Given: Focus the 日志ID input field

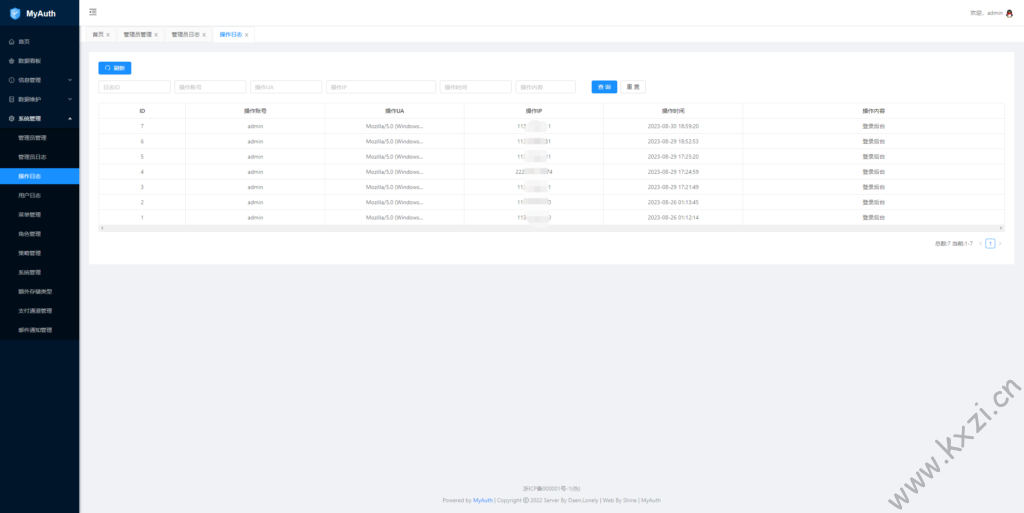Looking at the screenshot, I should [135, 87].
